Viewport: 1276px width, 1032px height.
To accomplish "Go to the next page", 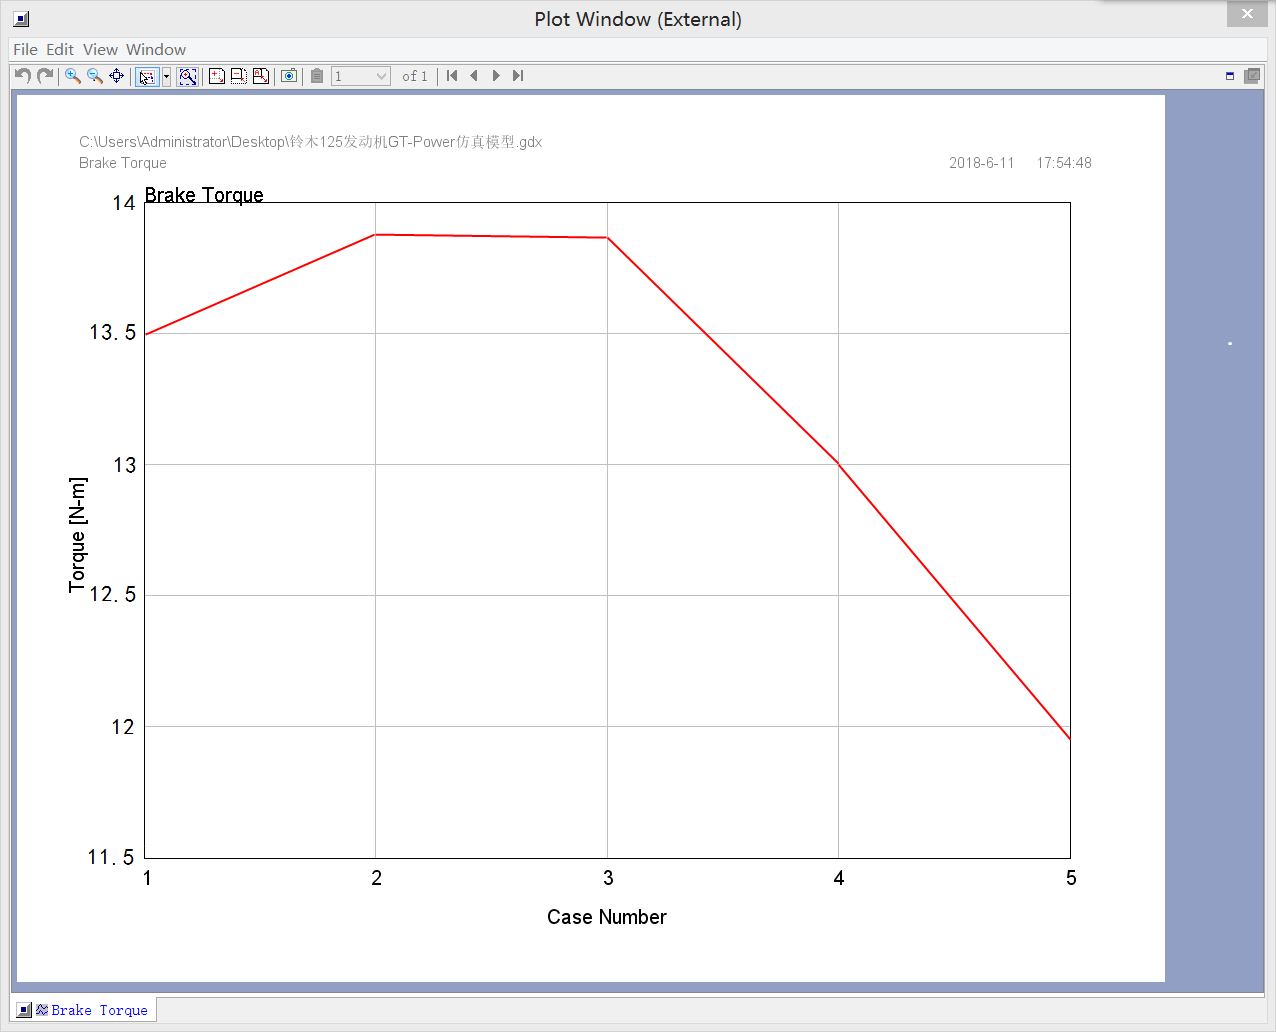I will [x=496, y=76].
